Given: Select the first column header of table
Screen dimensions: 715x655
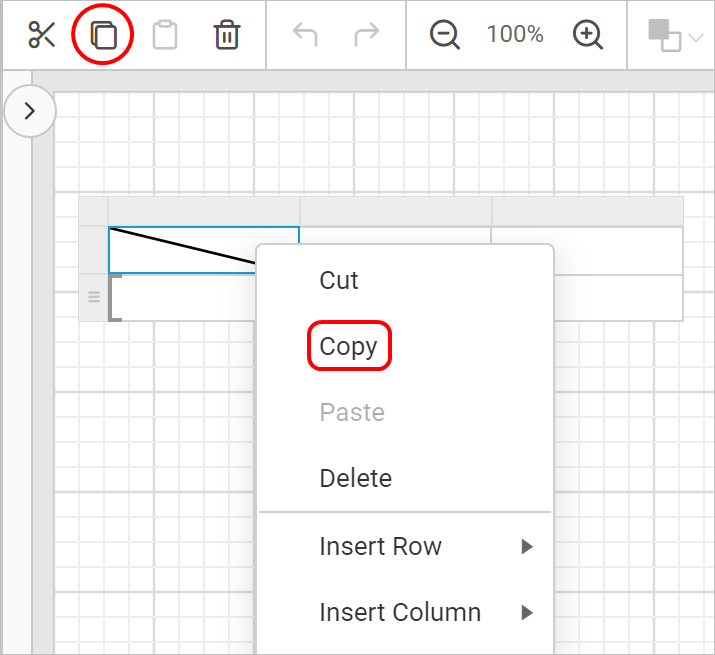Looking at the screenshot, I should [x=204, y=212].
